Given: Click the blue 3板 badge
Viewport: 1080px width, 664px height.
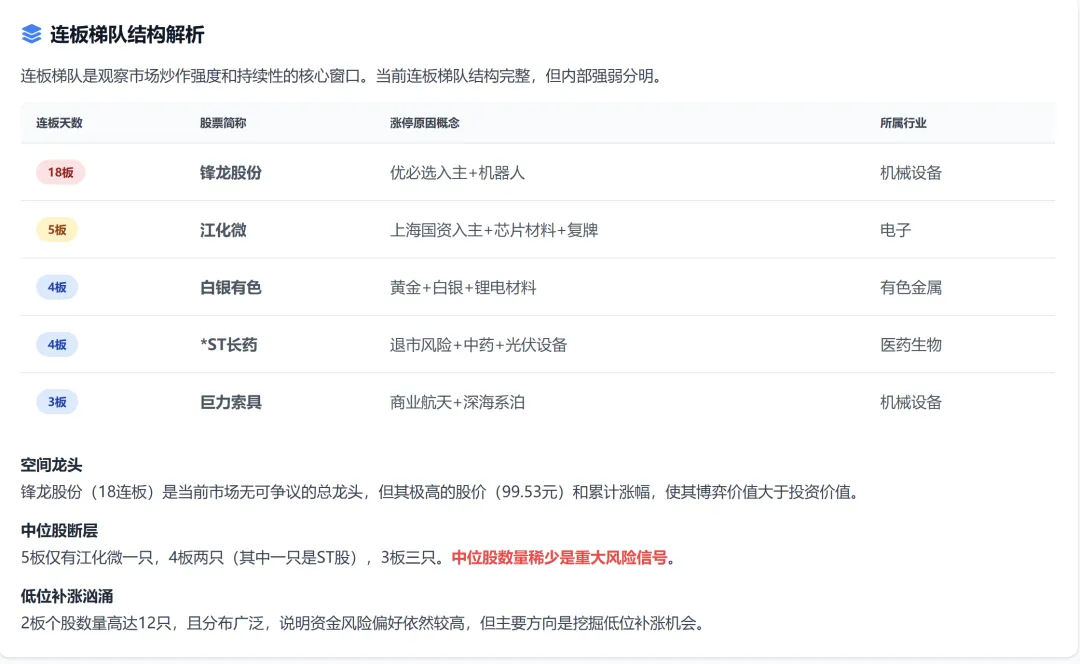Looking at the screenshot, I should click(57, 402).
